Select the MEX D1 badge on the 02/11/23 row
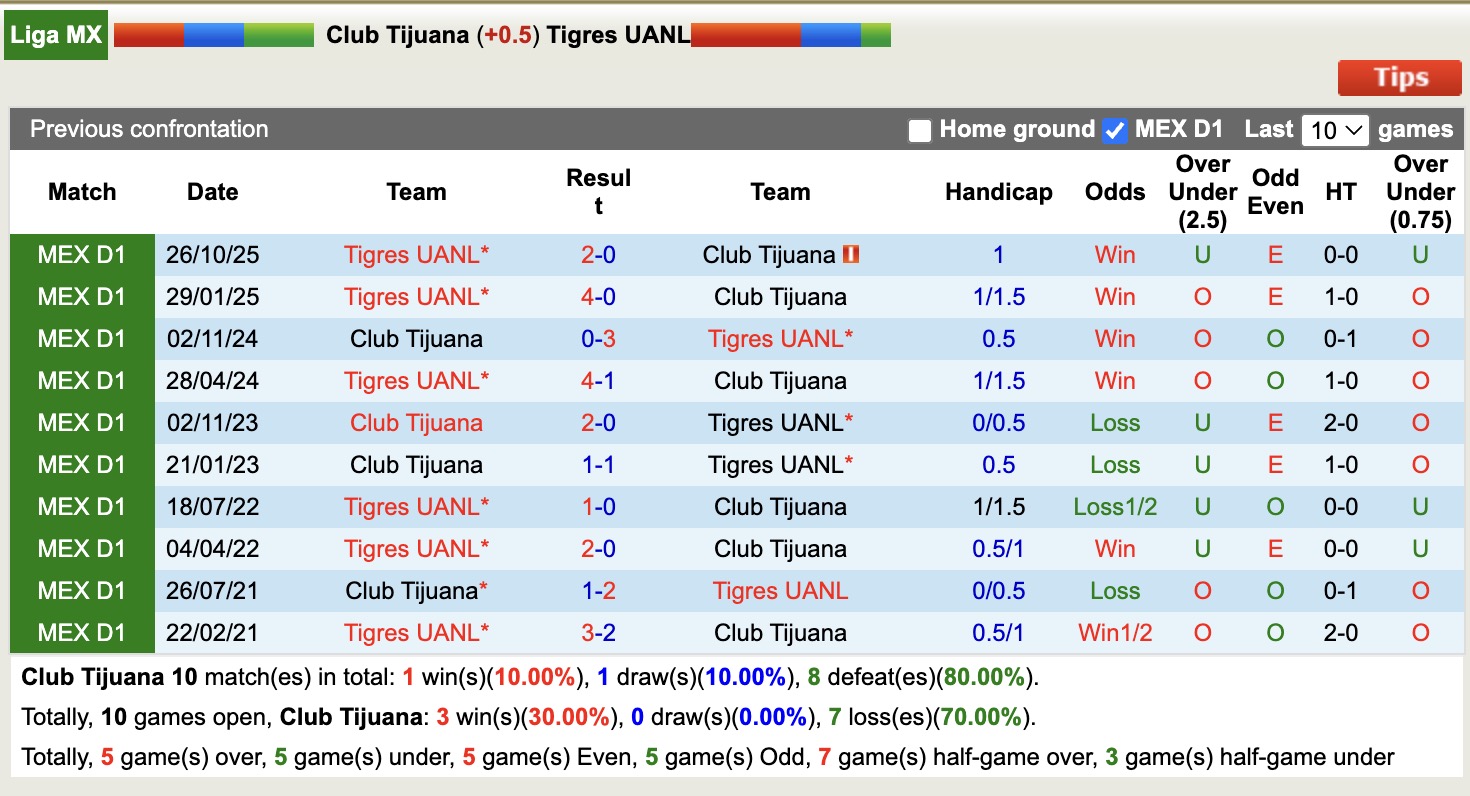The image size is (1470, 796). 80,422
